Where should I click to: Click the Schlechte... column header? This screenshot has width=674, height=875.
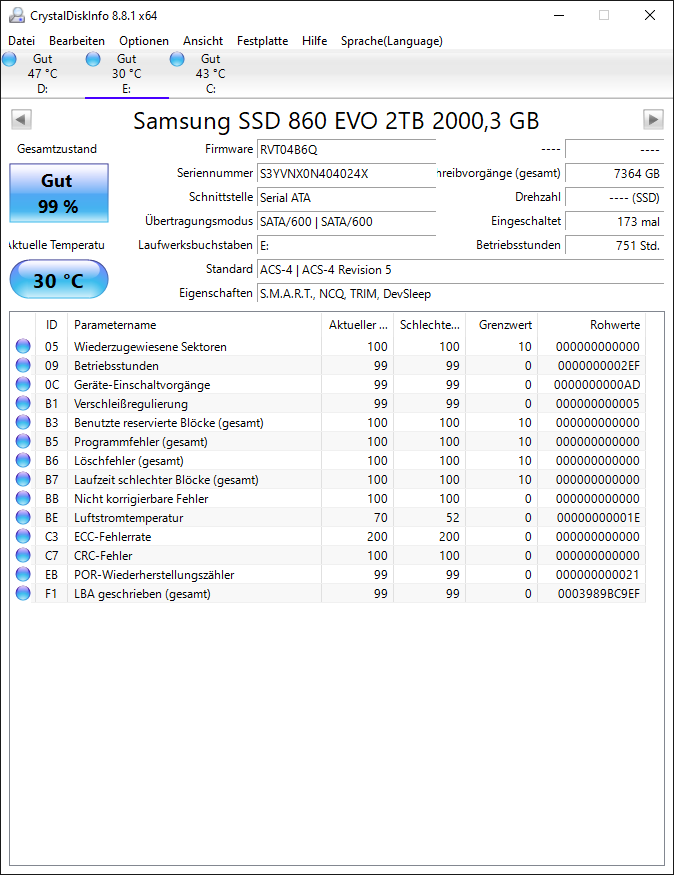[x=430, y=325]
